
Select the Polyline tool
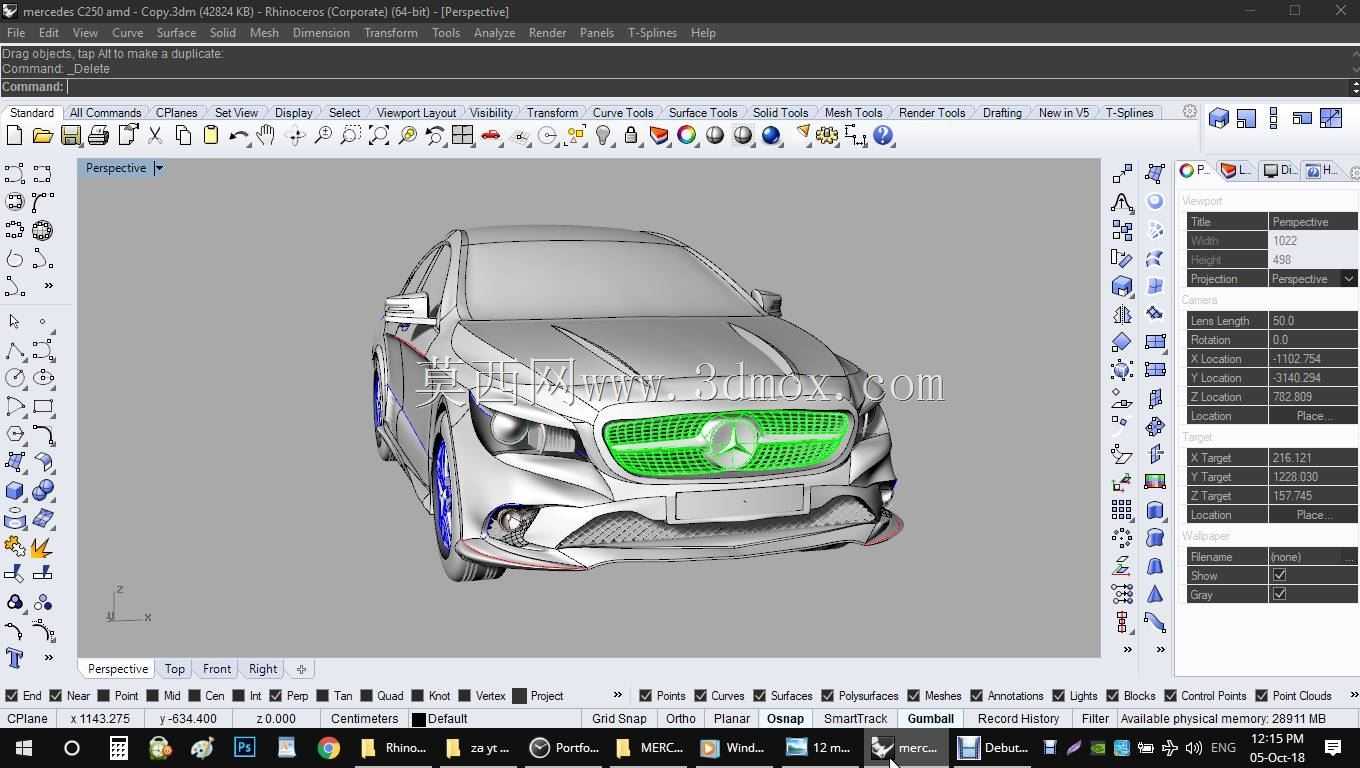pyautogui.click(x=15, y=350)
